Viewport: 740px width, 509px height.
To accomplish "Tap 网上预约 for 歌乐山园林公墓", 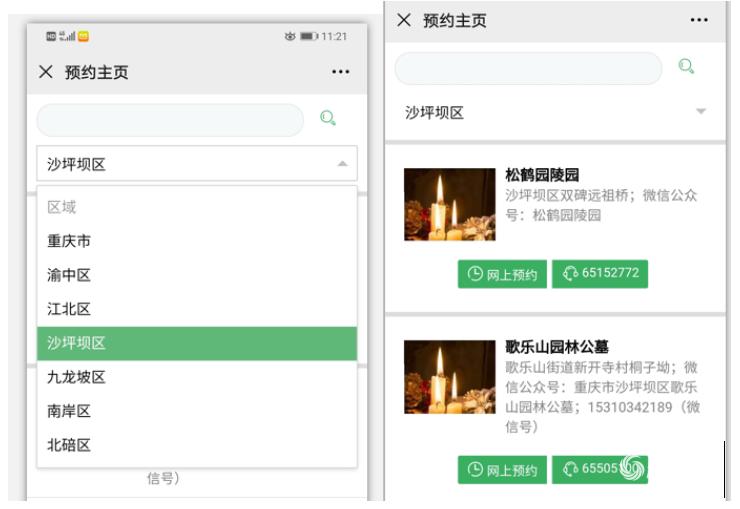I will 502,469.
